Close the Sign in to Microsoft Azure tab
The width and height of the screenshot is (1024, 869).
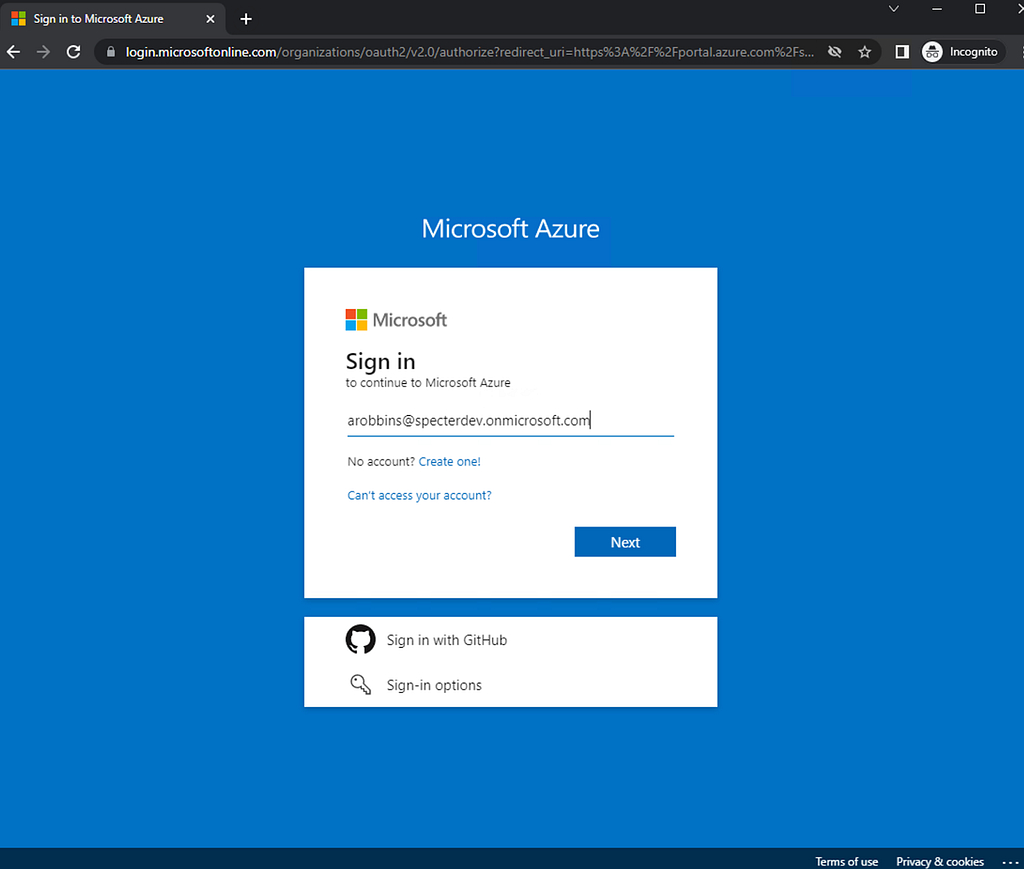coord(210,19)
